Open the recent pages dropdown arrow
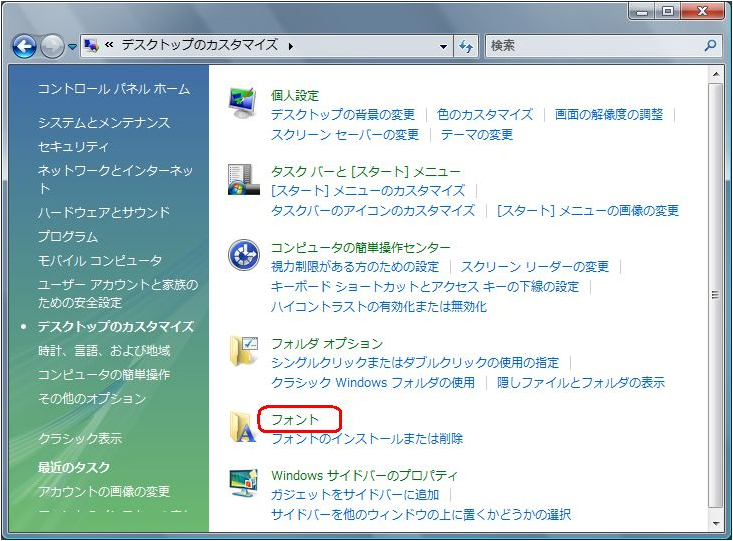 click(72, 47)
